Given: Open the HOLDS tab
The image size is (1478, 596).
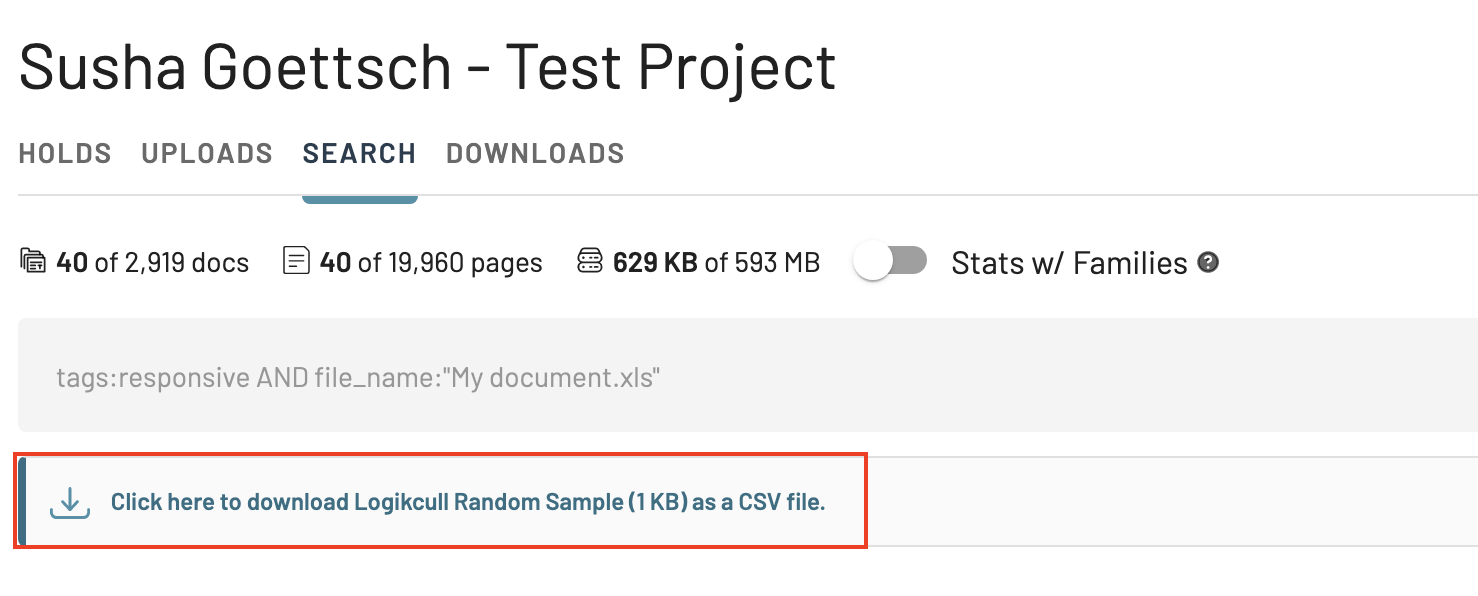Looking at the screenshot, I should (65, 153).
